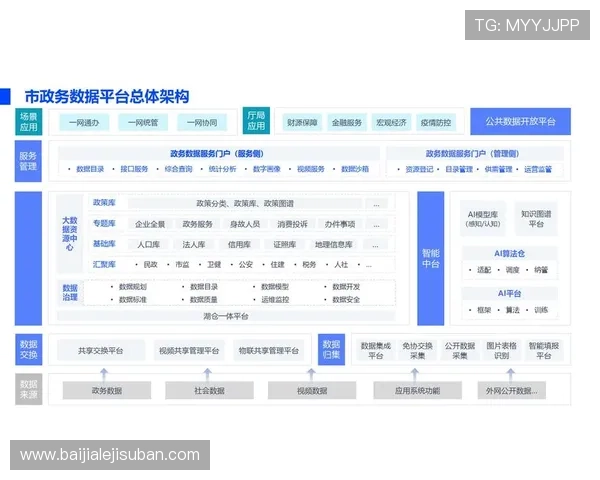Viewport: 600px width, 480px height.
Task: Select the 服务管理 side label
Action: click(x=28, y=161)
